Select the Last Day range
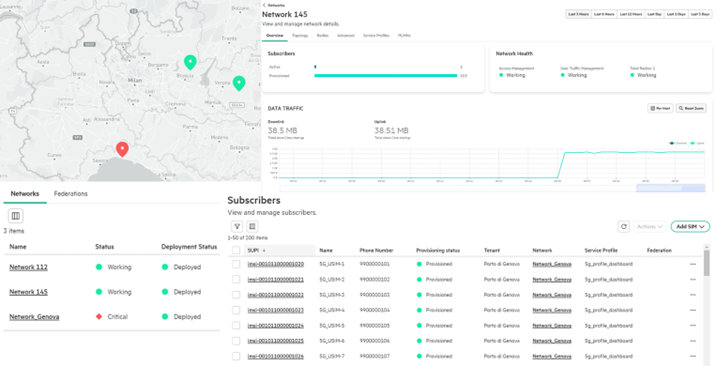This screenshot has width=716, height=366. [x=653, y=14]
